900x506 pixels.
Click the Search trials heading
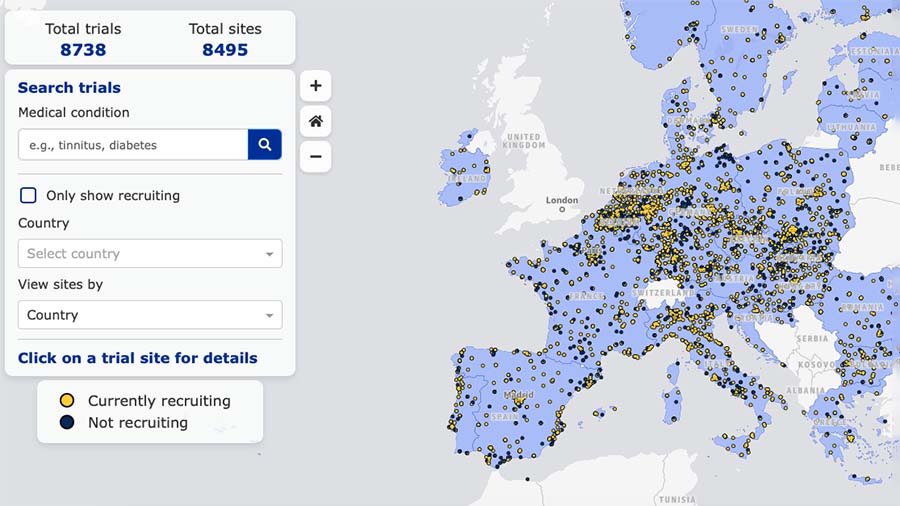point(69,88)
